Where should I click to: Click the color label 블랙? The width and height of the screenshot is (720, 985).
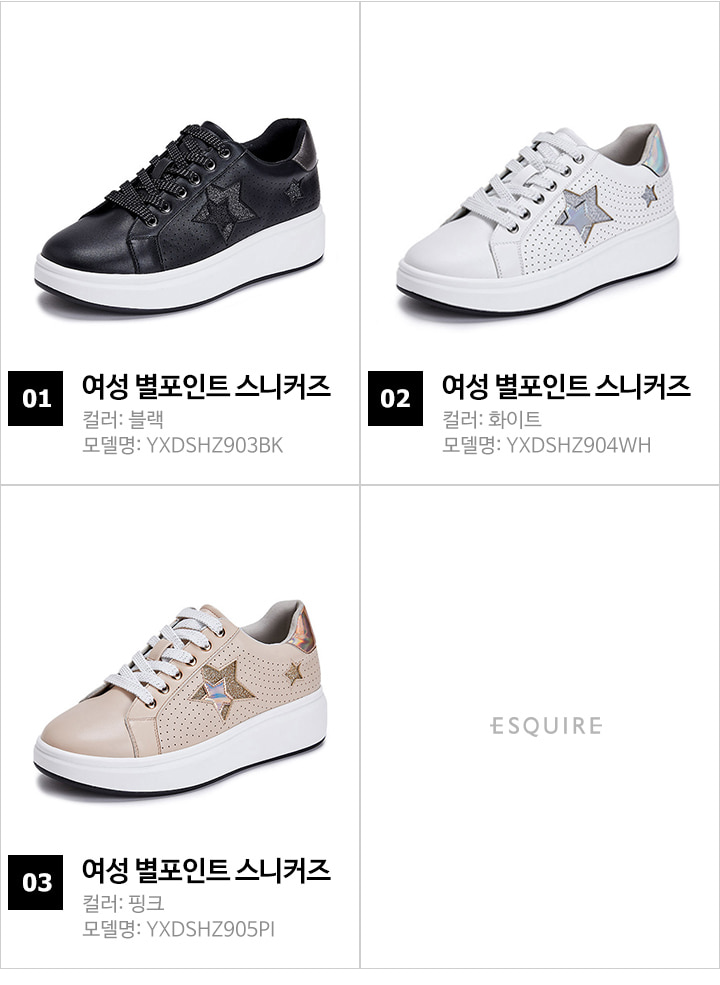pyautogui.click(x=146, y=419)
